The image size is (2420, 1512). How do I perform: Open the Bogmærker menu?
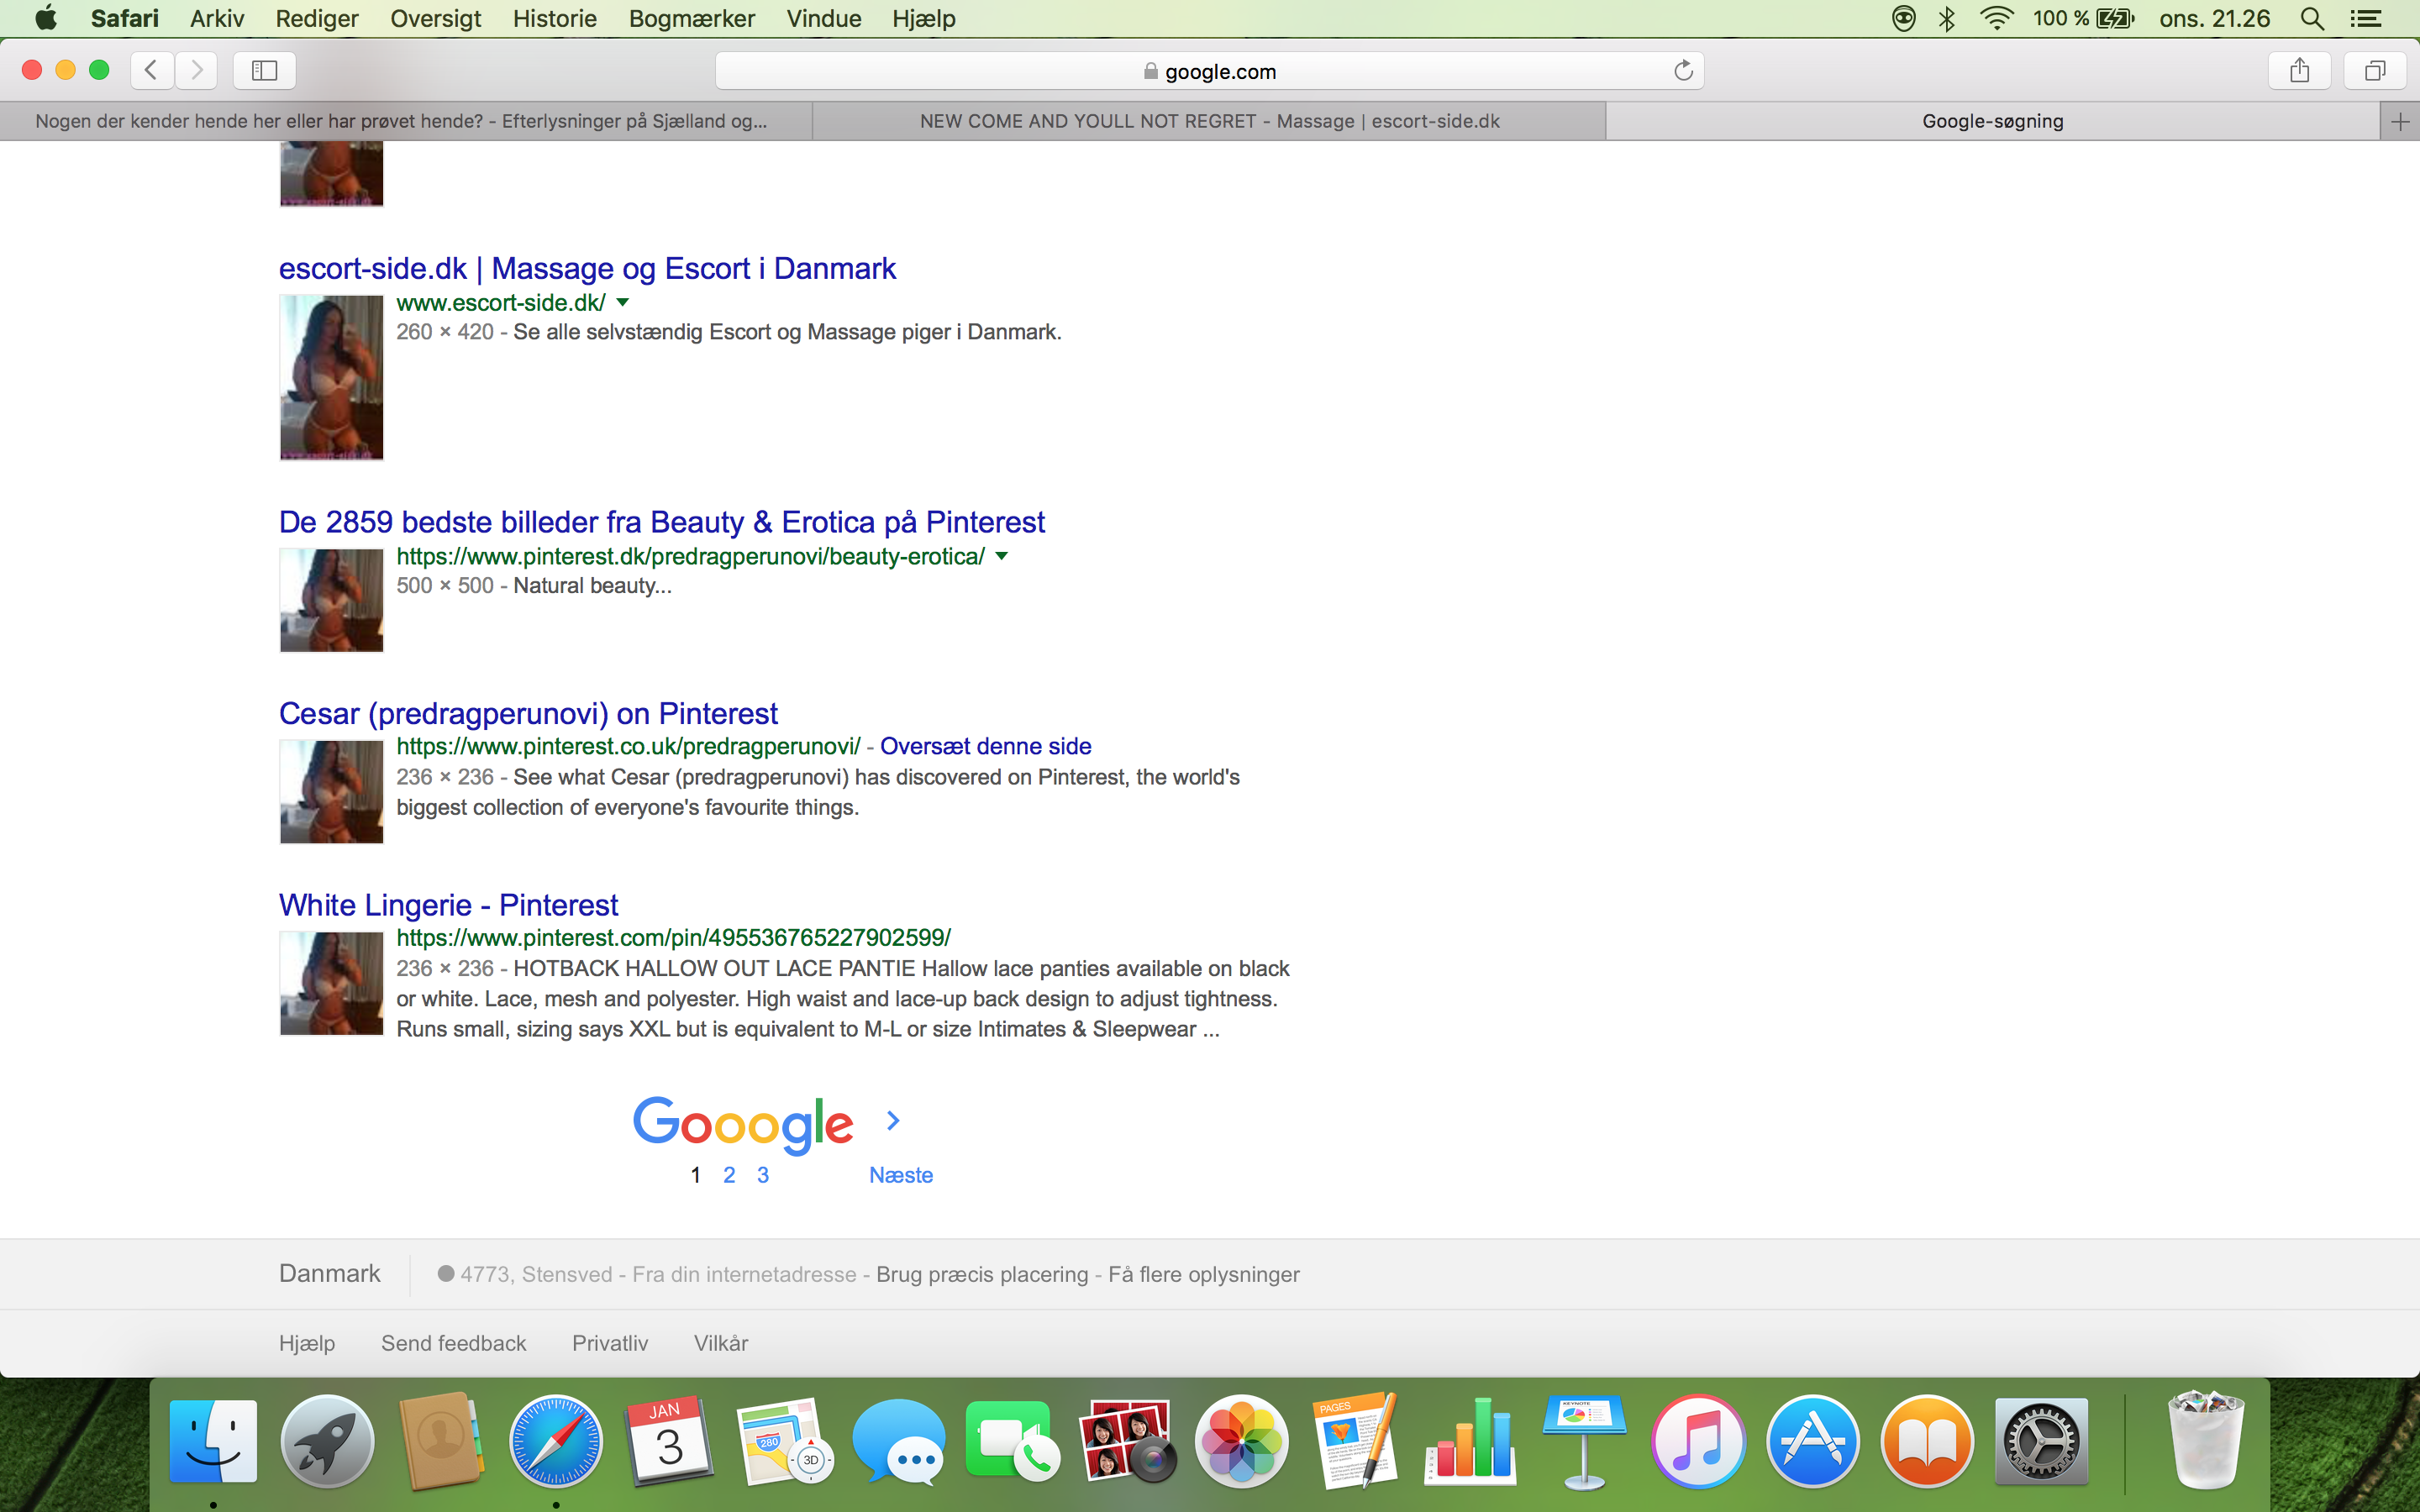click(692, 18)
